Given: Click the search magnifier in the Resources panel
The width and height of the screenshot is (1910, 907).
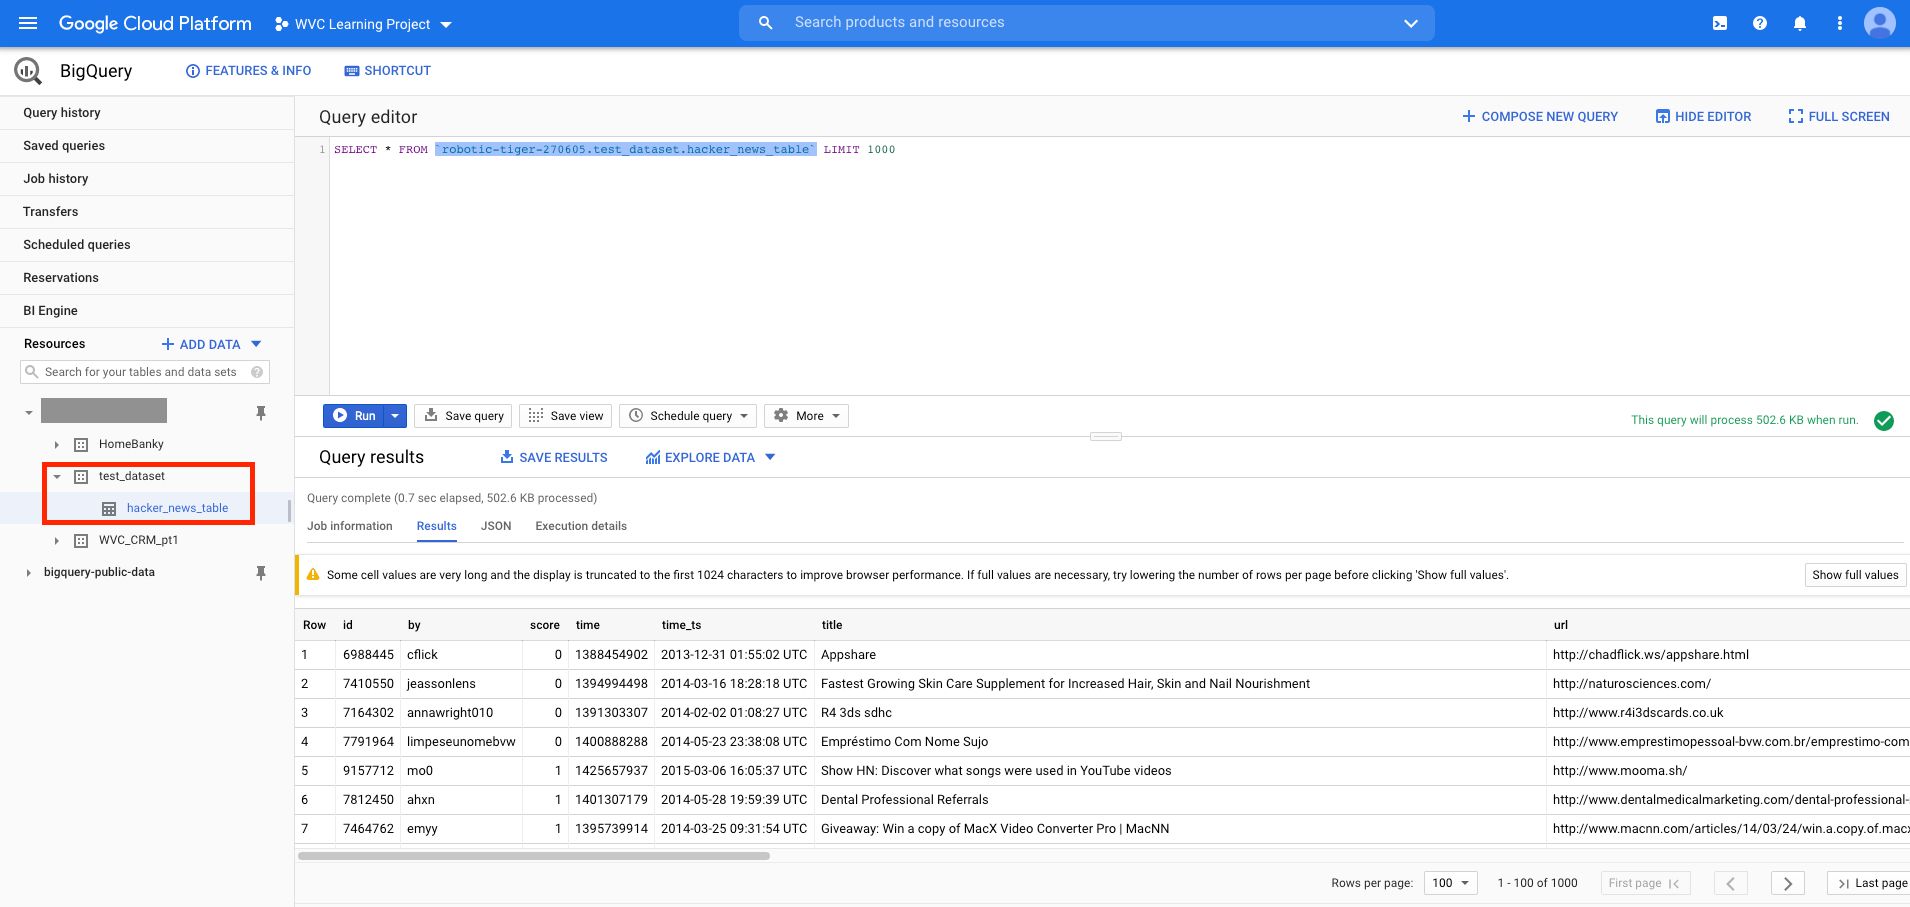Looking at the screenshot, I should [x=33, y=372].
